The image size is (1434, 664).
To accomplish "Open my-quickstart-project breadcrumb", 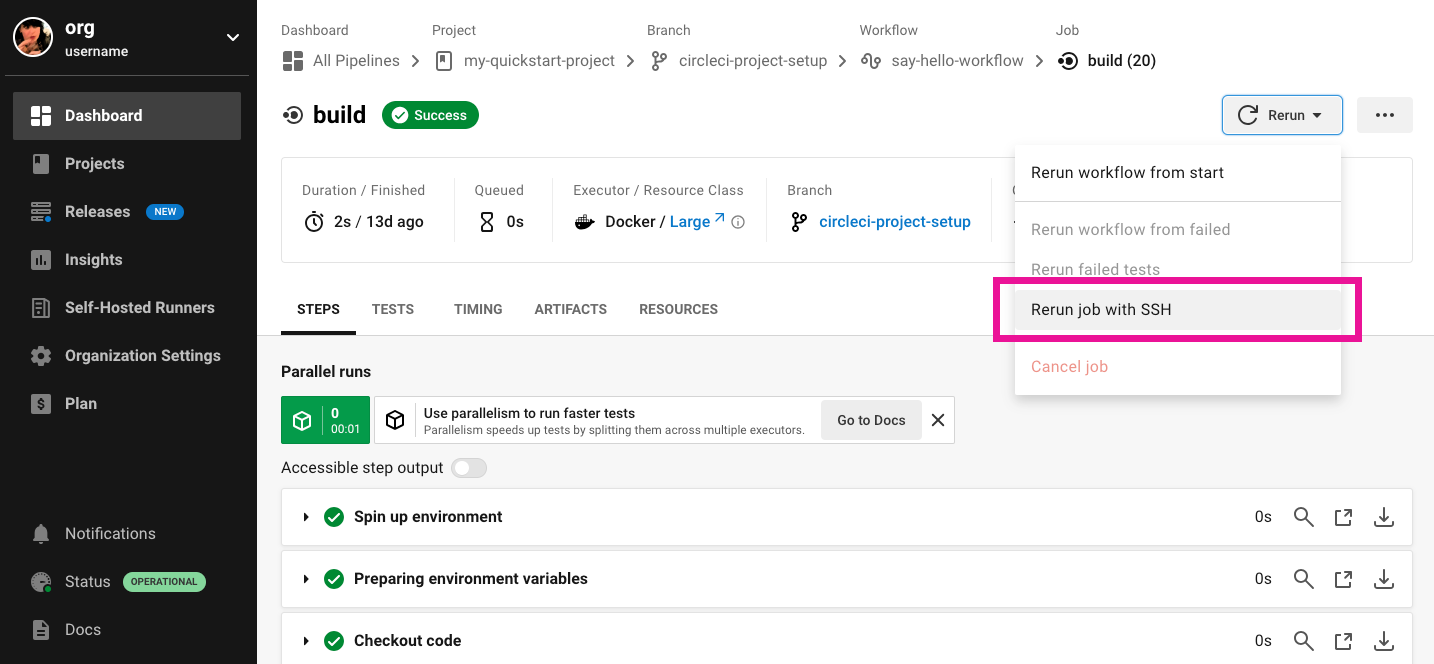I will [x=526, y=61].
